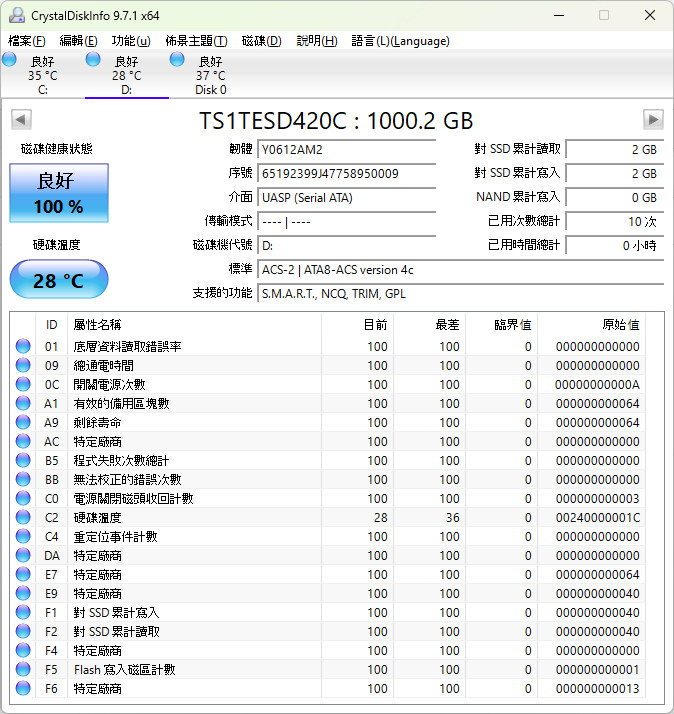Click the standard field ACS-2 | ATA8-ACS version 4c
Viewport: 674px width, 714px height.
[x=460, y=270]
